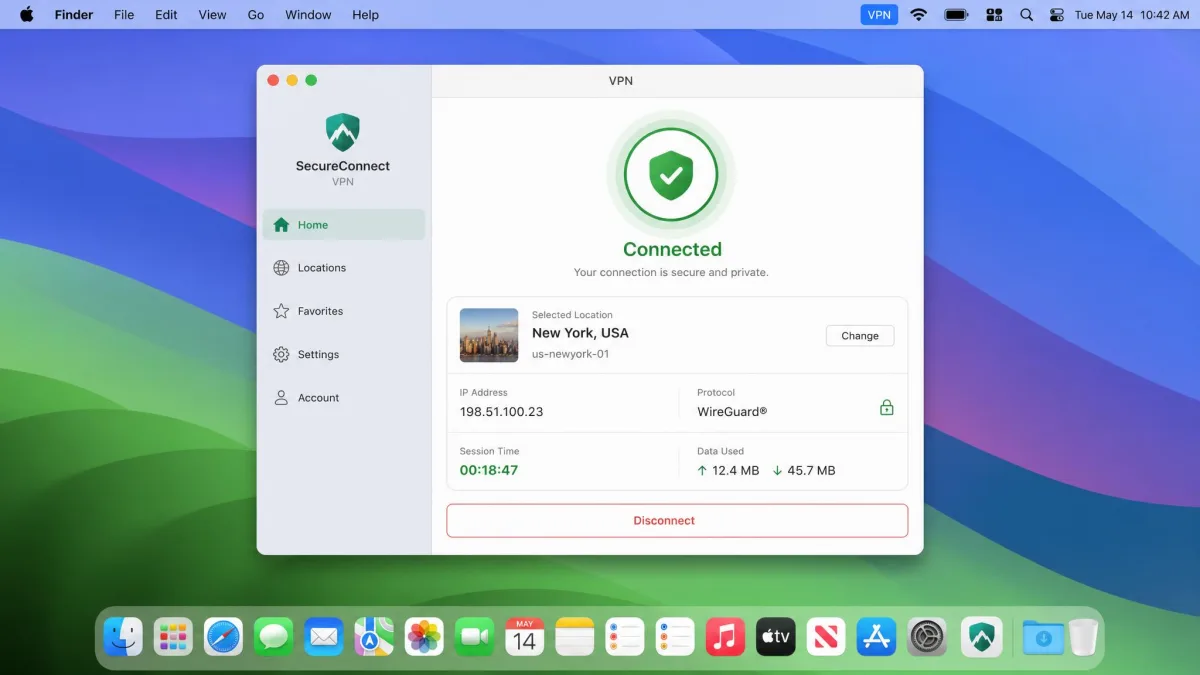
Task: Open the Account person item
Action: pyautogui.click(x=343, y=398)
